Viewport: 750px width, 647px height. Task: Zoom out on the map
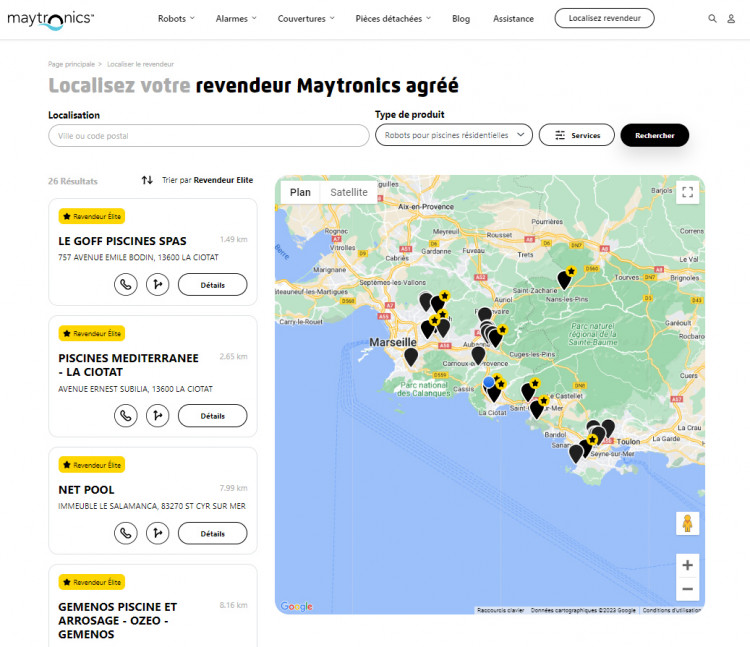pos(687,589)
